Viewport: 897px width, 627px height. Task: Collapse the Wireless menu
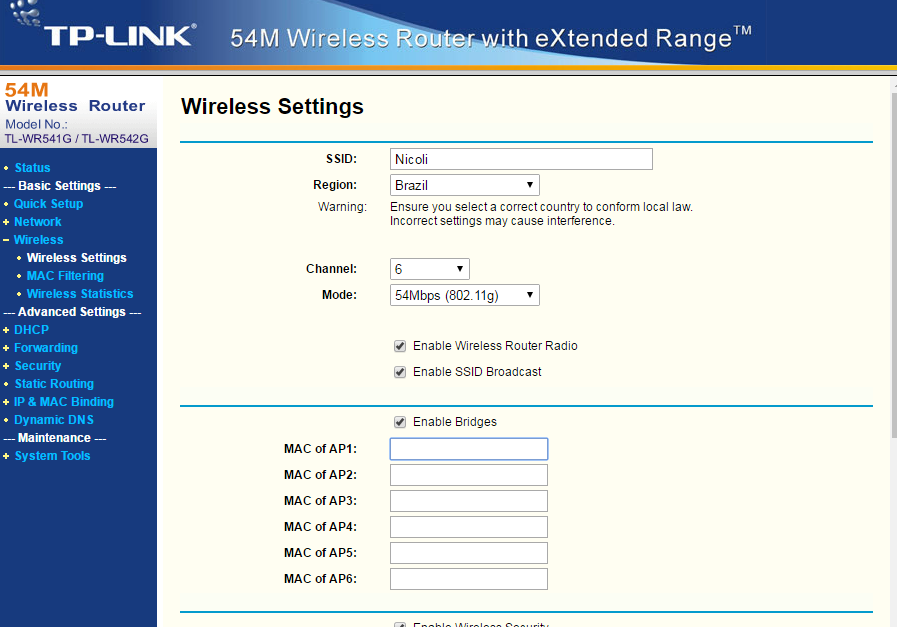coord(38,240)
